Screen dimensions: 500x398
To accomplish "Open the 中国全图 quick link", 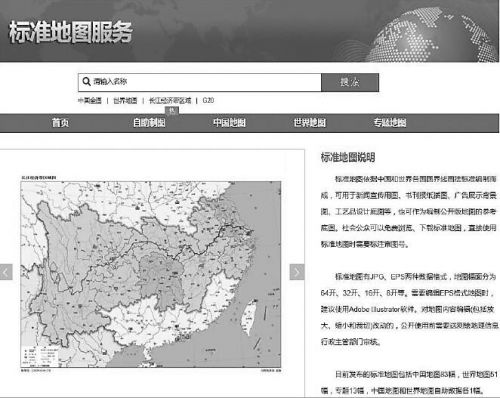I will (x=90, y=100).
